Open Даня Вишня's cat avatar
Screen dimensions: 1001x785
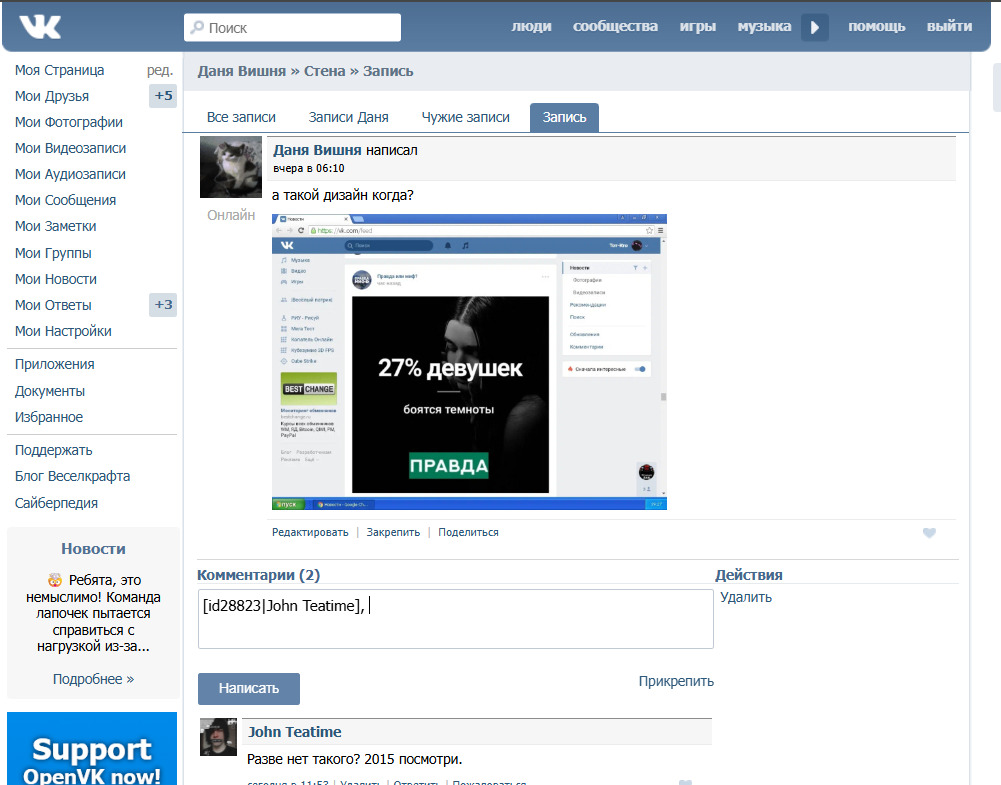231,167
